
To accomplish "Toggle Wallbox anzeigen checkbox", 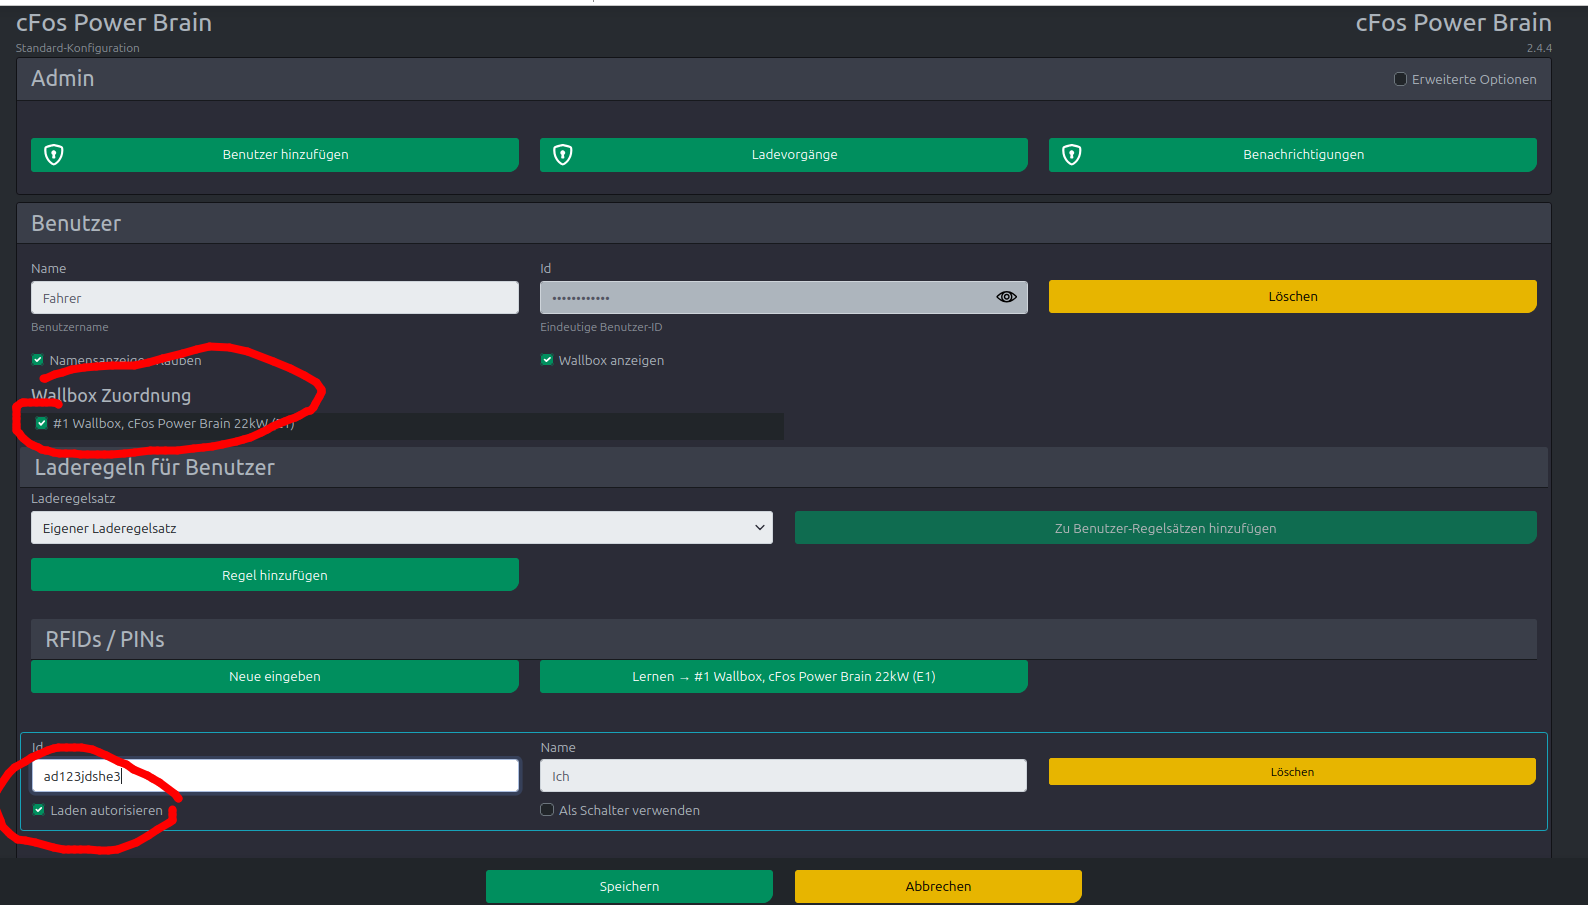I will click(547, 360).
